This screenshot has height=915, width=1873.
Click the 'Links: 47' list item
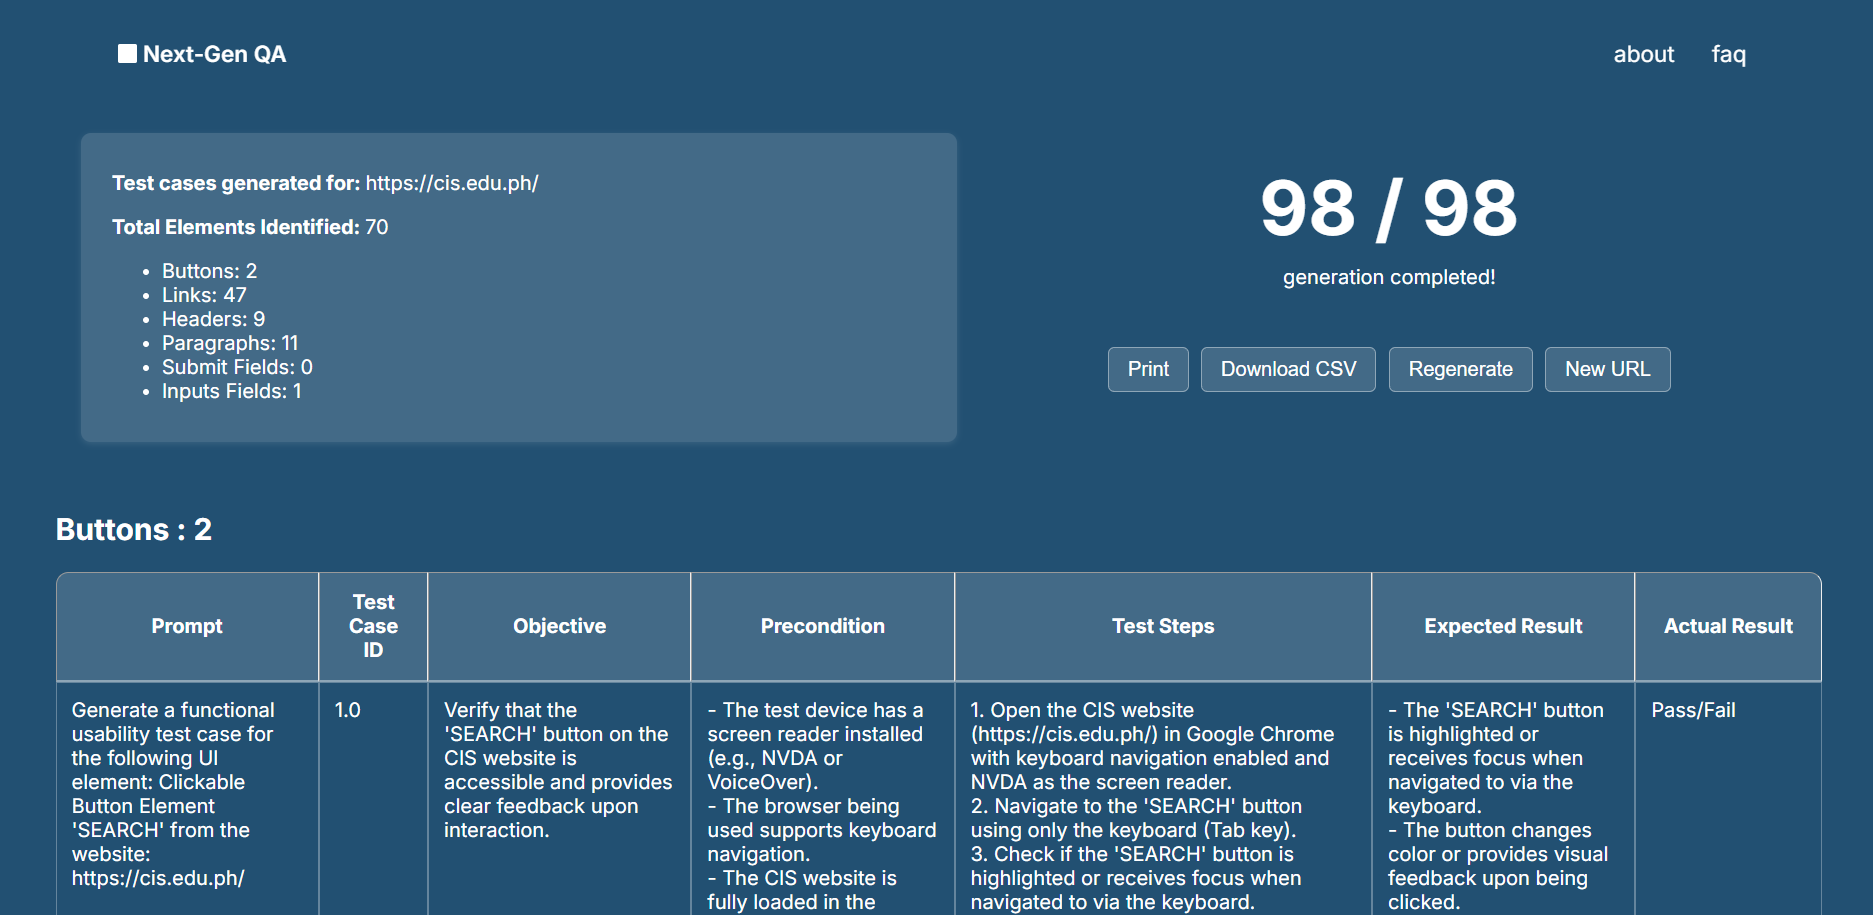click(204, 295)
